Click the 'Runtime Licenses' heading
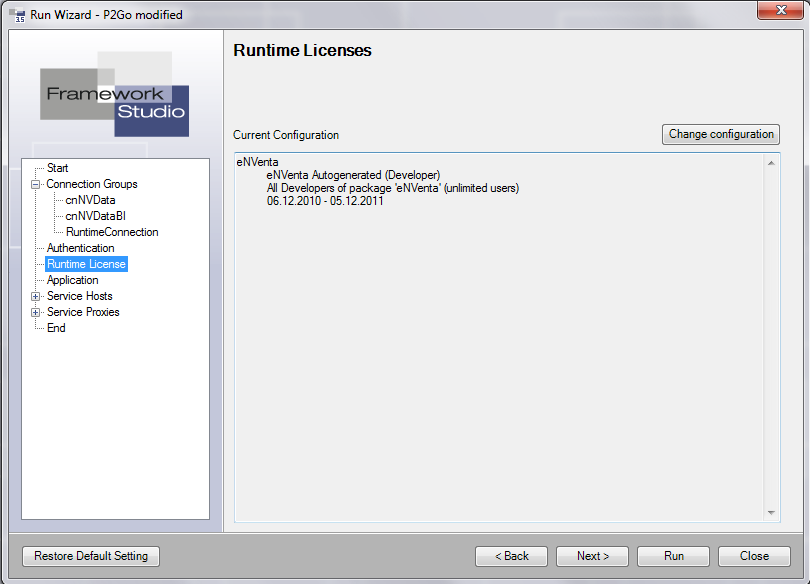 [302, 50]
